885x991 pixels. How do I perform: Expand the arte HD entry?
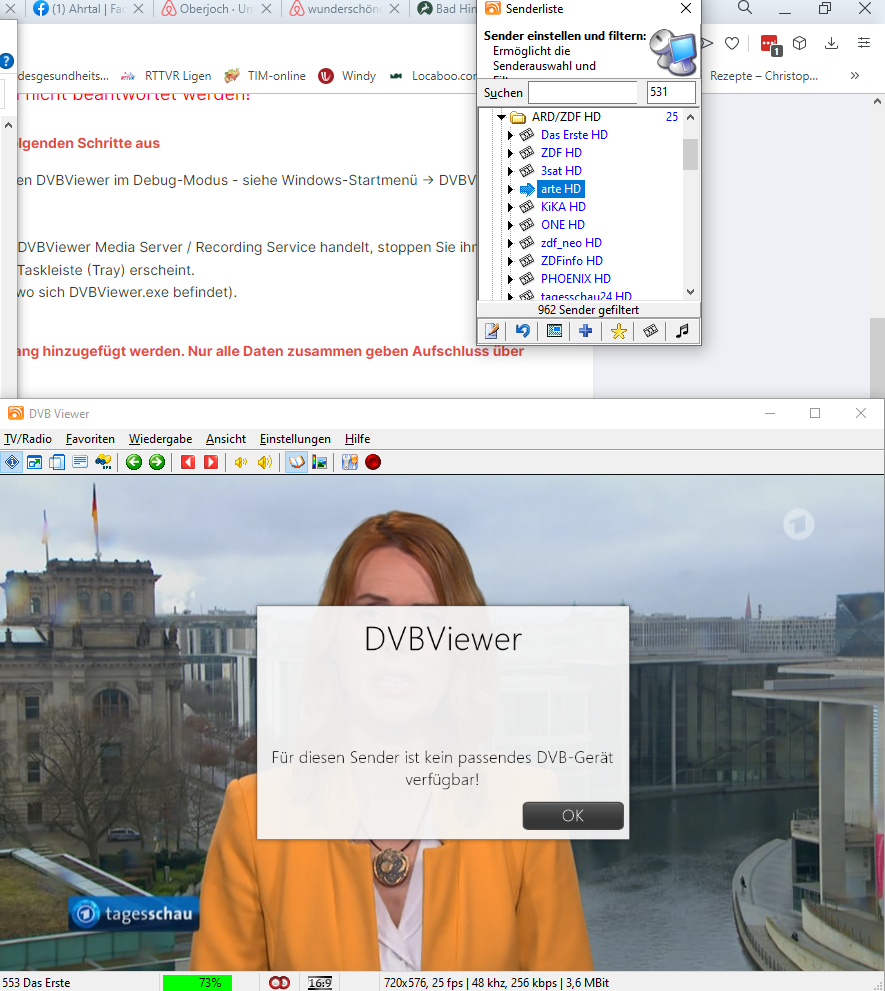coord(510,189)
